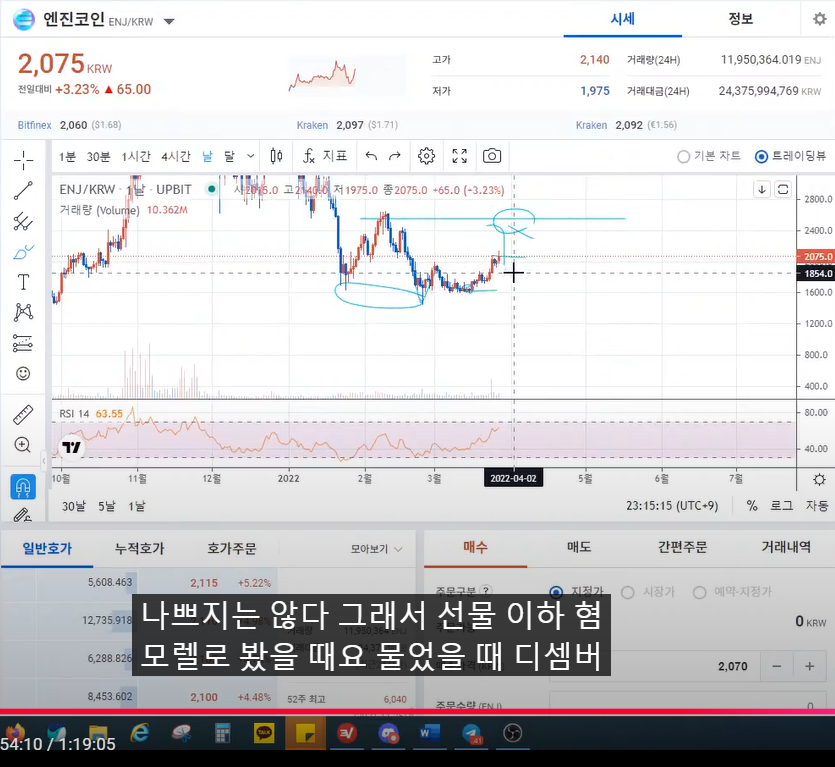Toggle 로그 log scale
835x767 pixels.
click(781, 505)
